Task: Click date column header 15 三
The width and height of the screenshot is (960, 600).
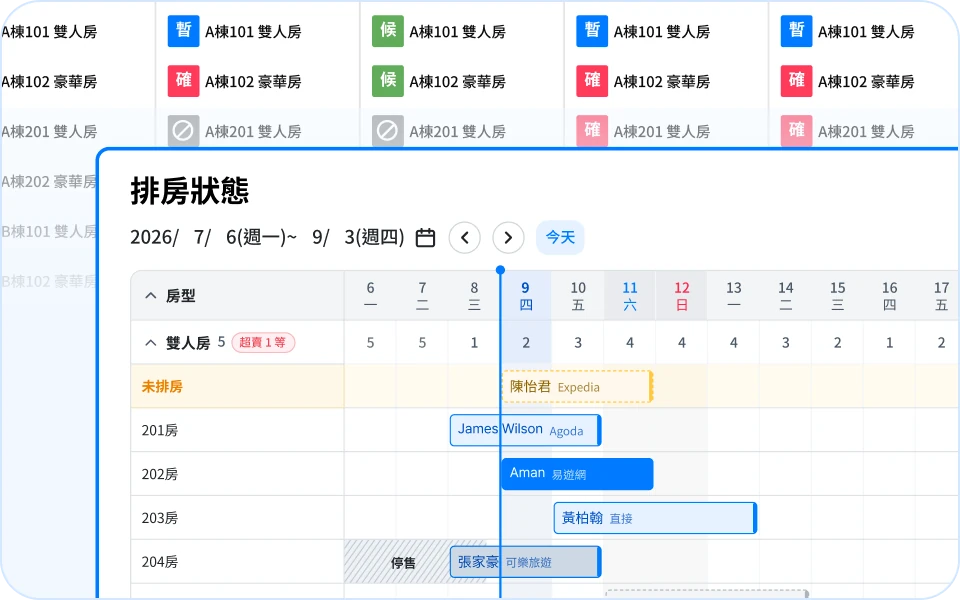Action: click(838, 295)
